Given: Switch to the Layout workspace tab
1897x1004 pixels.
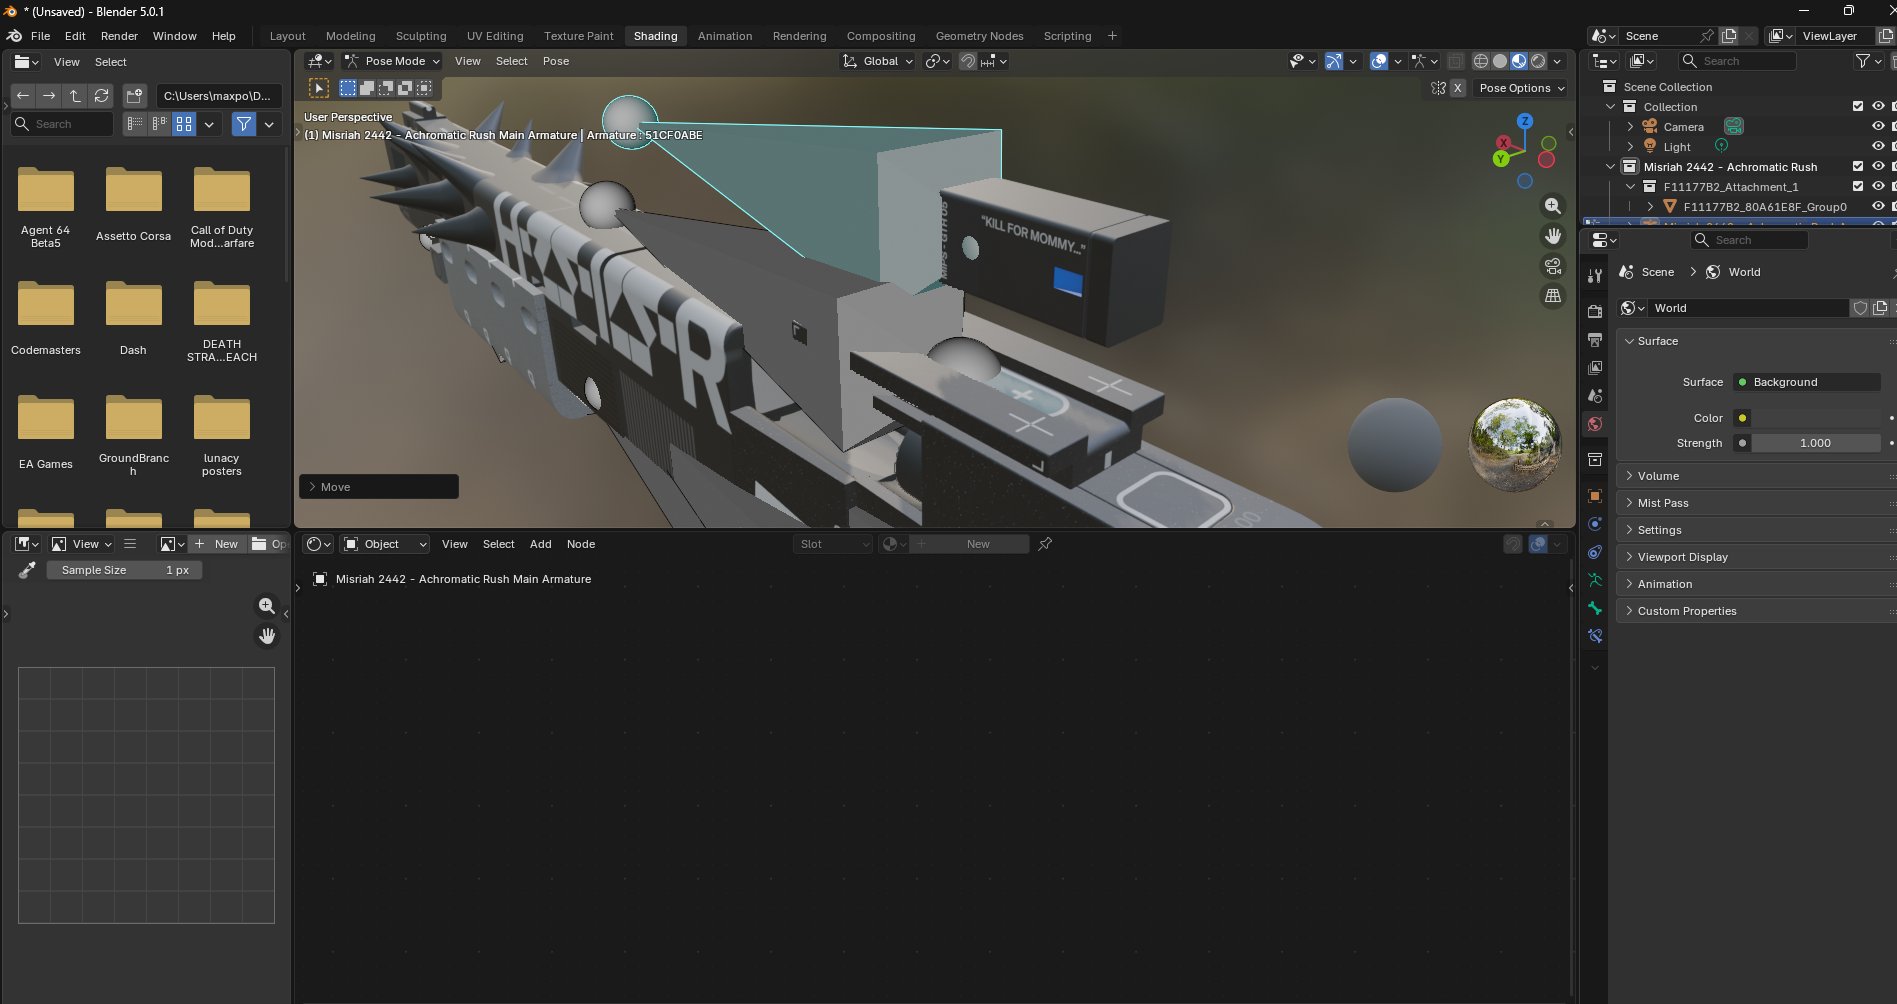Looking at the screenshot, I should (x=288, y=36).
